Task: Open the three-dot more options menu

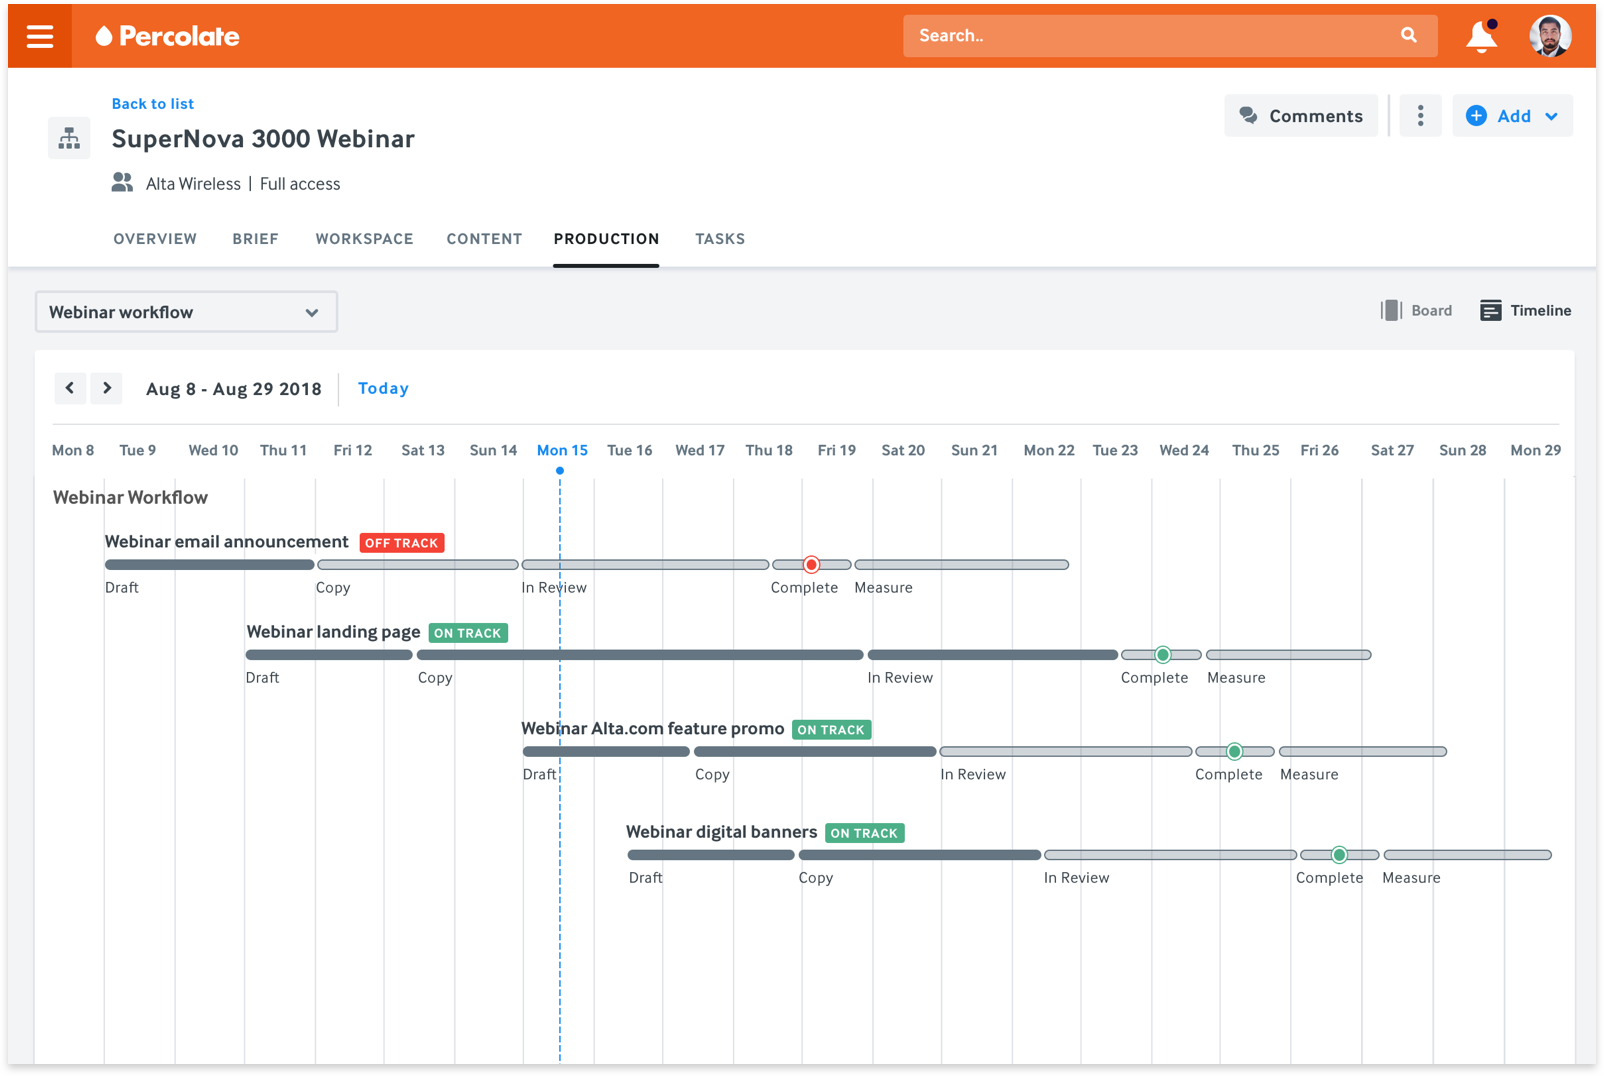Action: [x=1420, y=116]
